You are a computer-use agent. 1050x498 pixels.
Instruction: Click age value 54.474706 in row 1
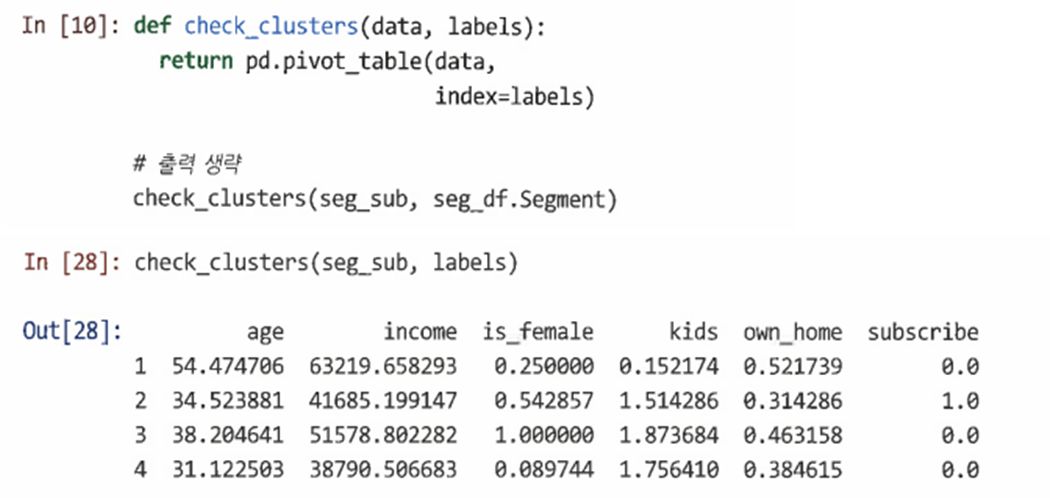point(228,366)
